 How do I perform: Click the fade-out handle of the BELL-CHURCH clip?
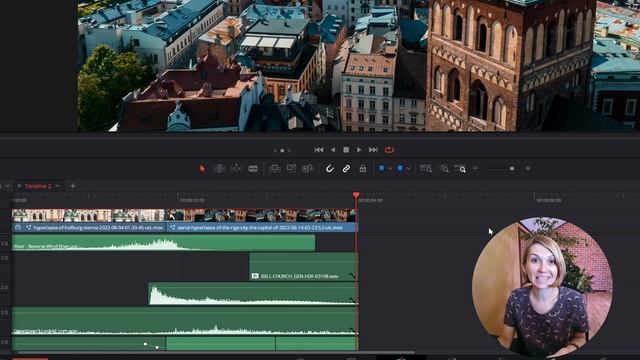352,276
